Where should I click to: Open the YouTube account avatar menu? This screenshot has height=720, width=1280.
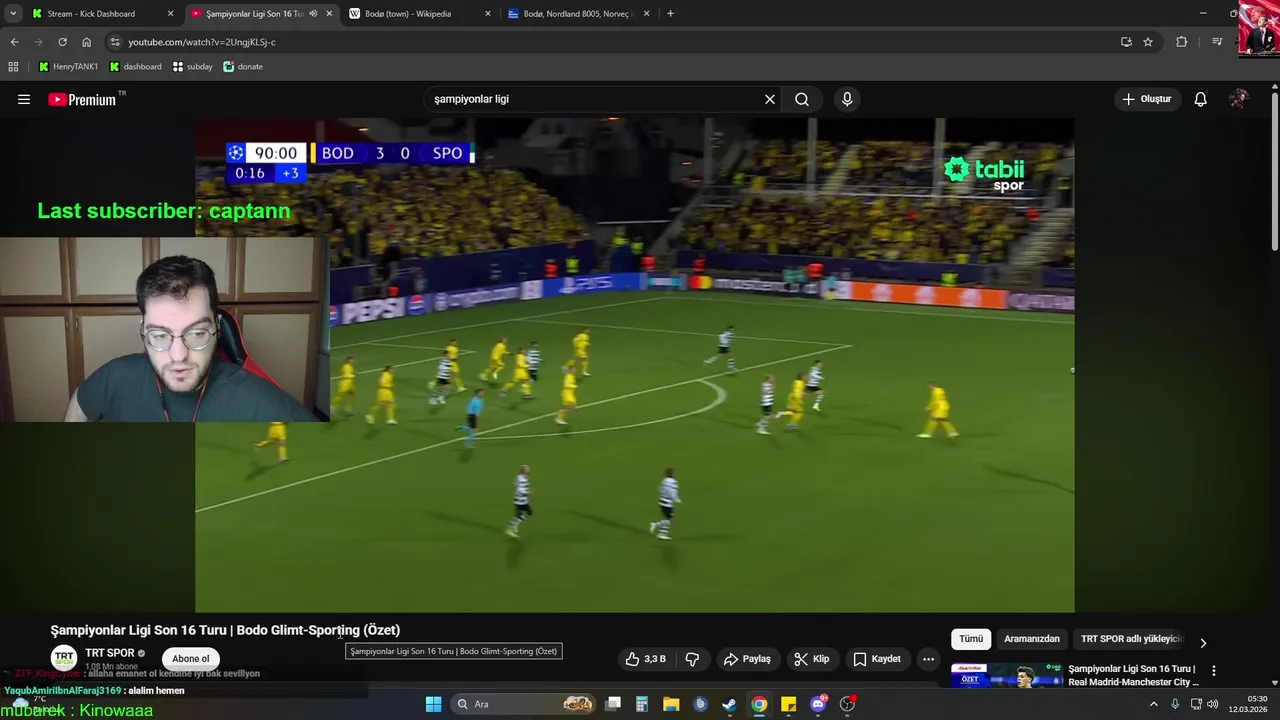click(x=1239, y=99)
